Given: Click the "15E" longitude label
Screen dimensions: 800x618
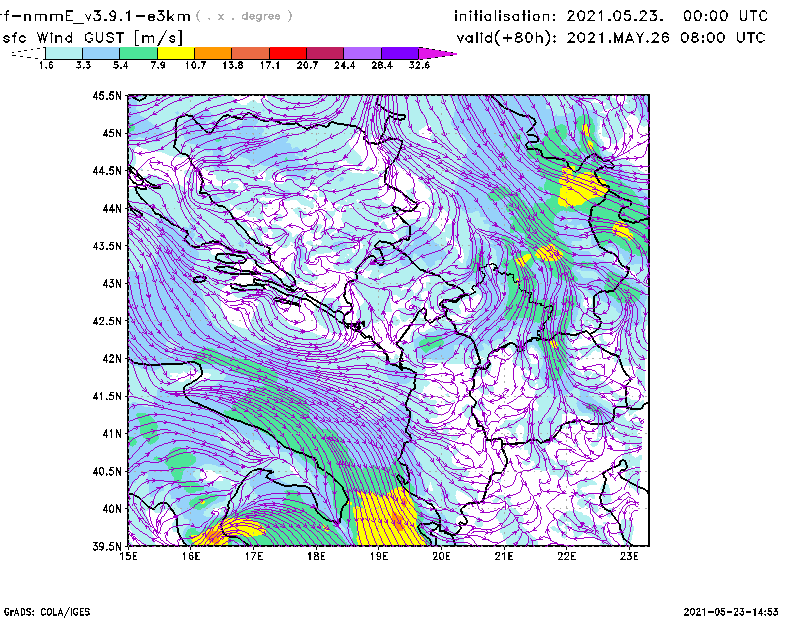Looking at the screenshot, I should coord(128,556).
